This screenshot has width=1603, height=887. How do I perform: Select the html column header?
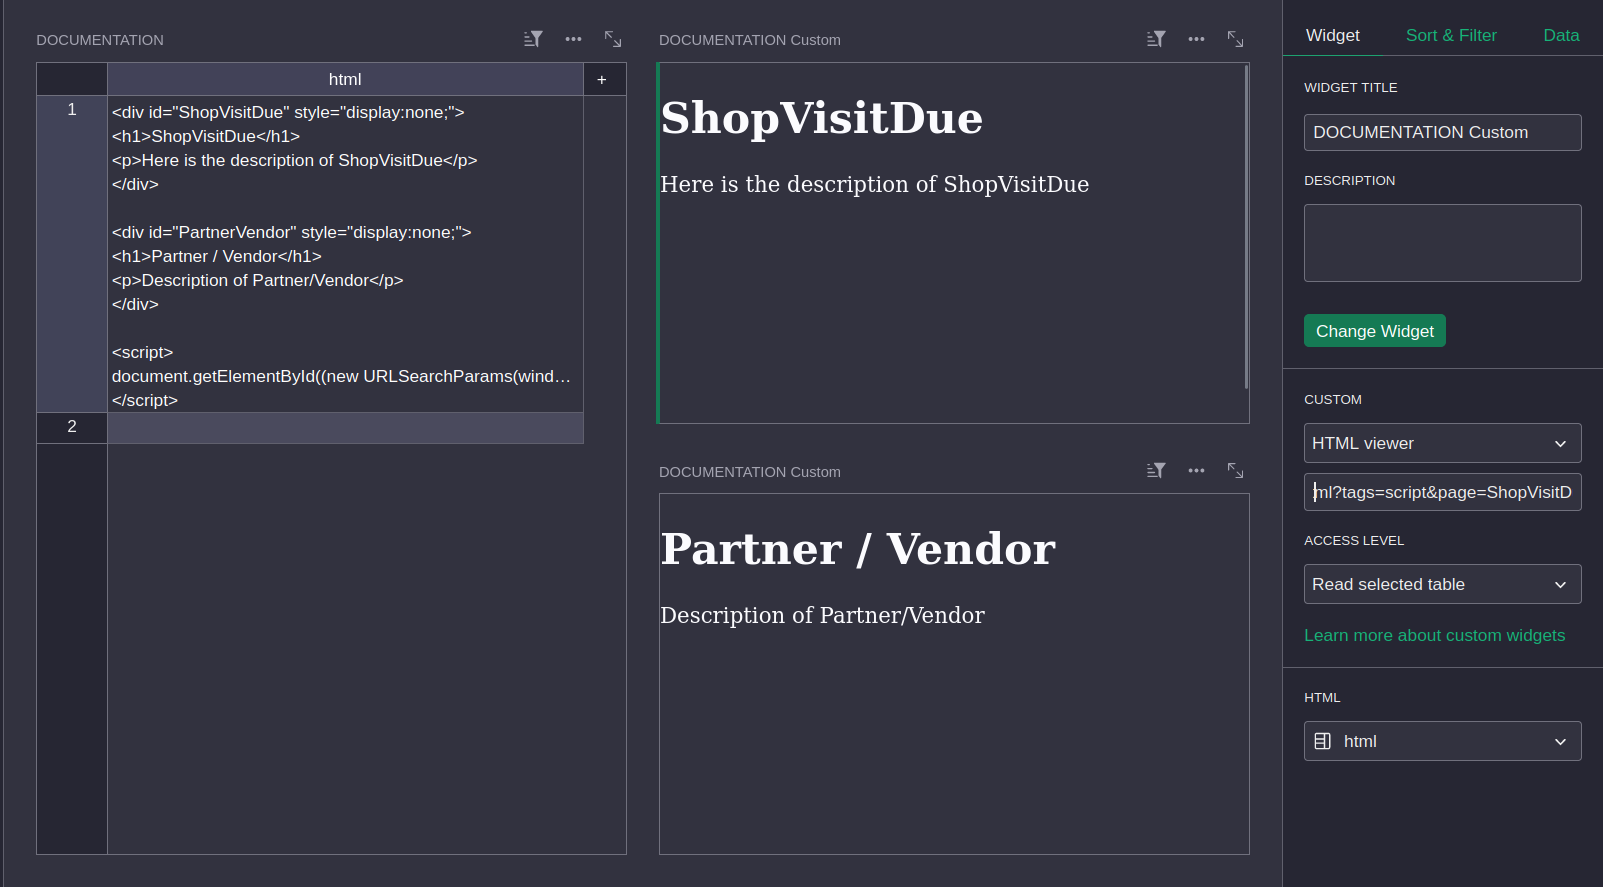pos(345,79)
